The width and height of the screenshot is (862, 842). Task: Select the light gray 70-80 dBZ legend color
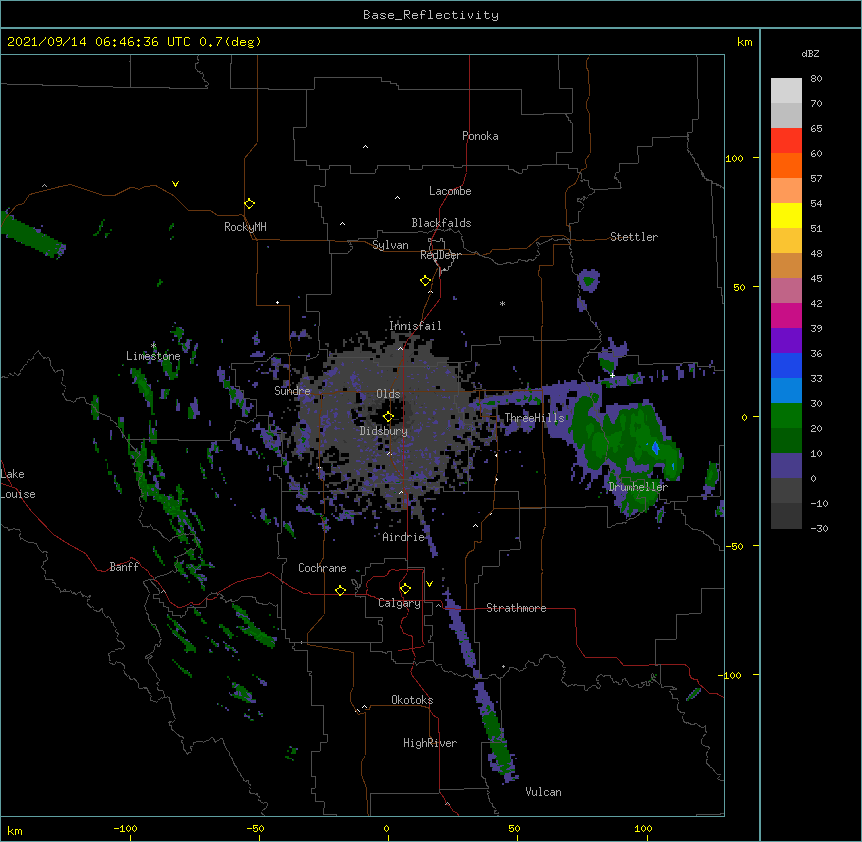click(786, 91)
